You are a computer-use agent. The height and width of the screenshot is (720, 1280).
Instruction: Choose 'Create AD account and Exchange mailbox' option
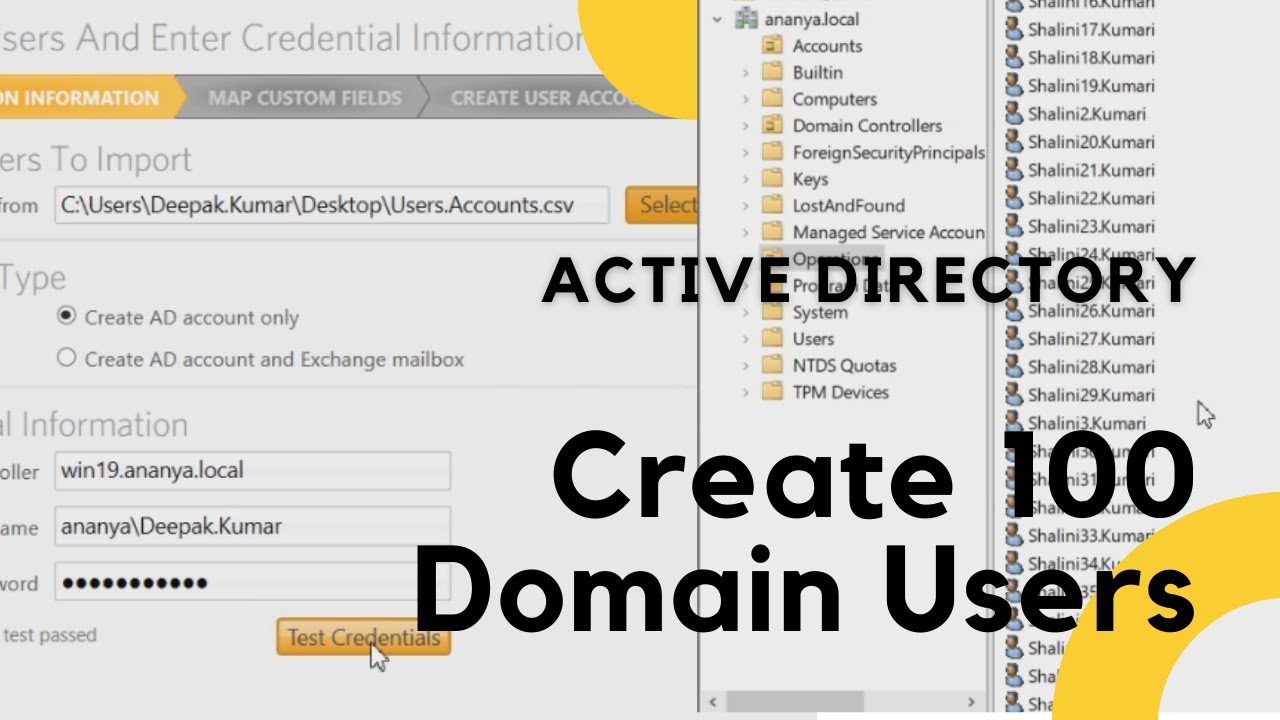pos(66,357)
